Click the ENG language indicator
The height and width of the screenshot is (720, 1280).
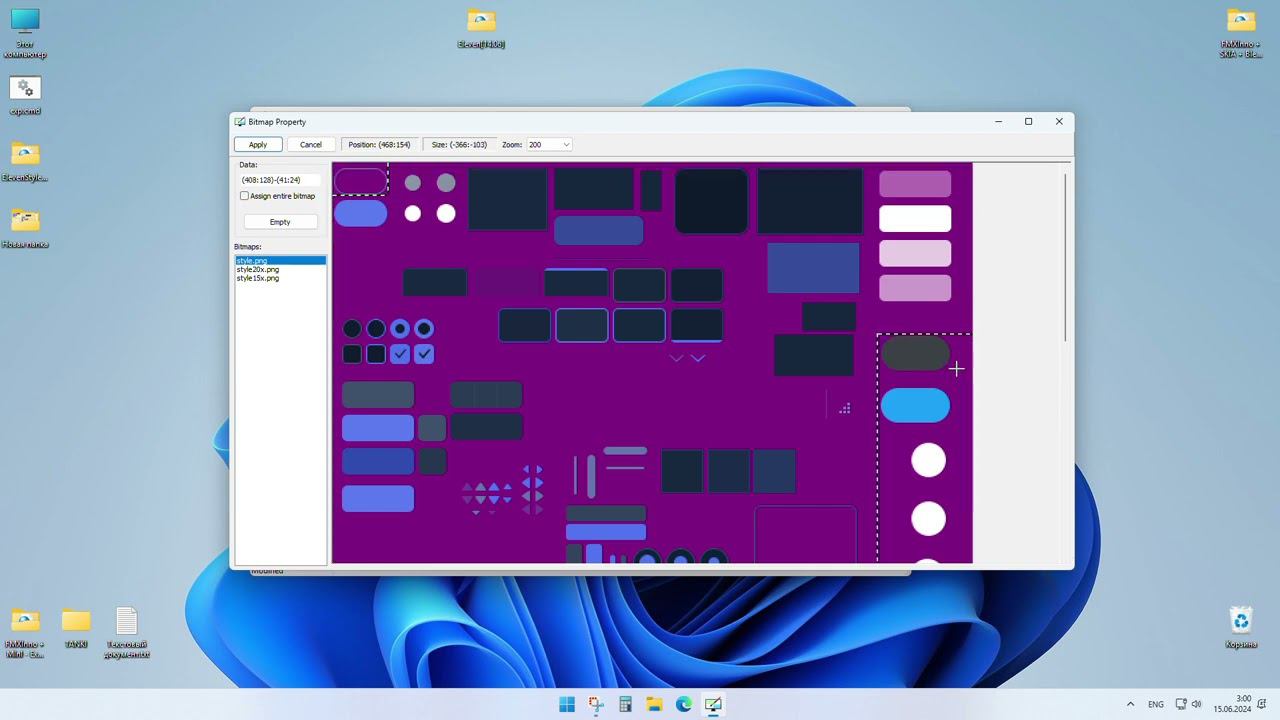[1156, 704]
